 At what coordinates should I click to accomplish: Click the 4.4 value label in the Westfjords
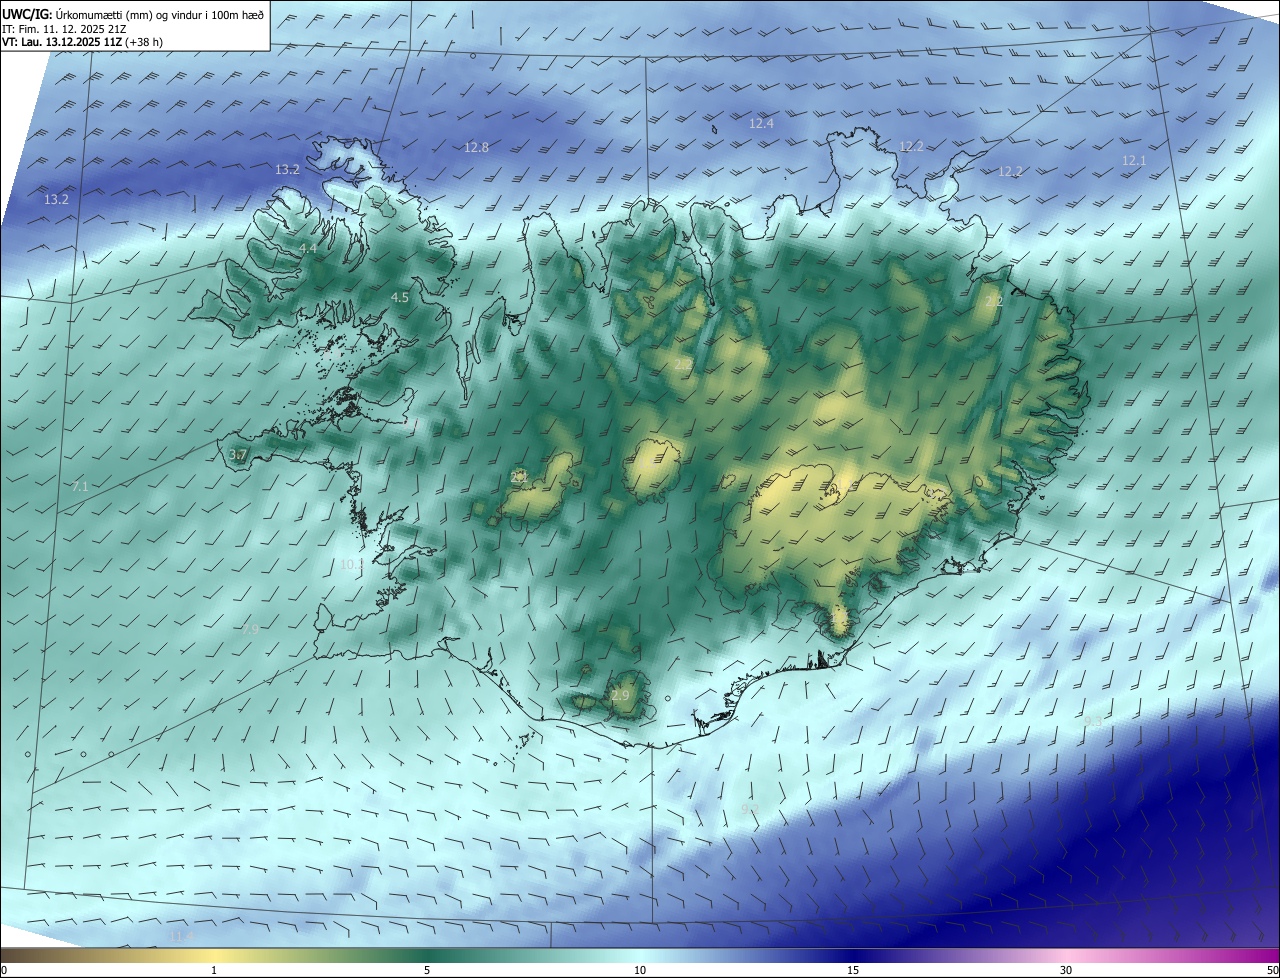click(308, 248)
